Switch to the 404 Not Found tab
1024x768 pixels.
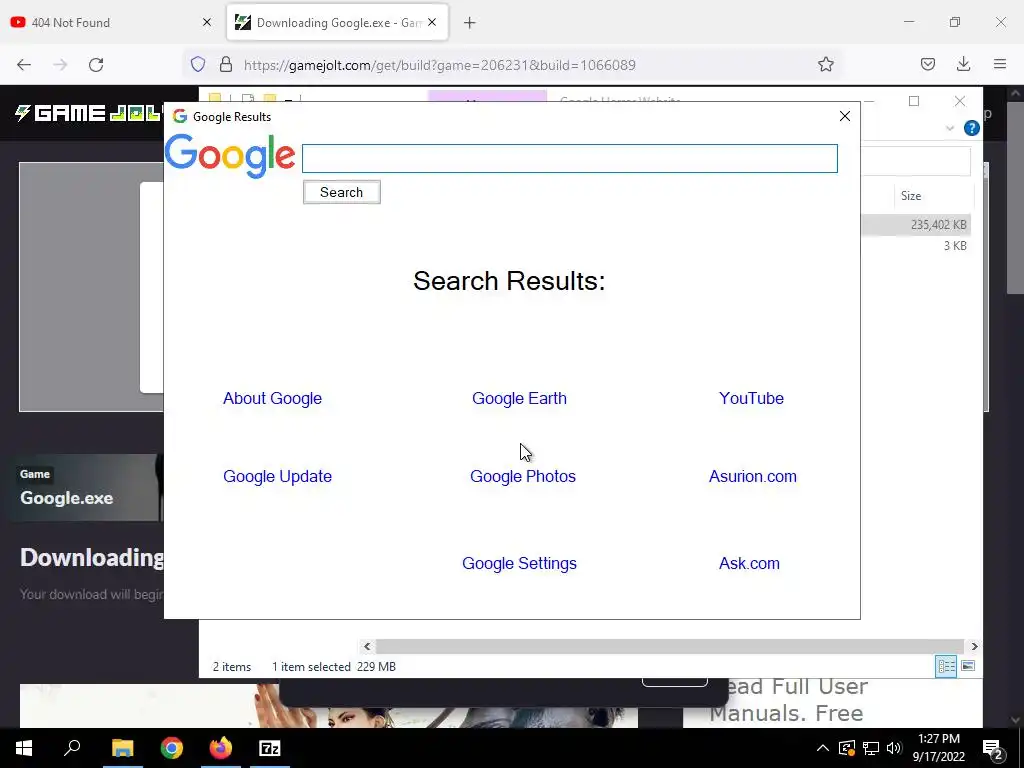click(111, 23)
